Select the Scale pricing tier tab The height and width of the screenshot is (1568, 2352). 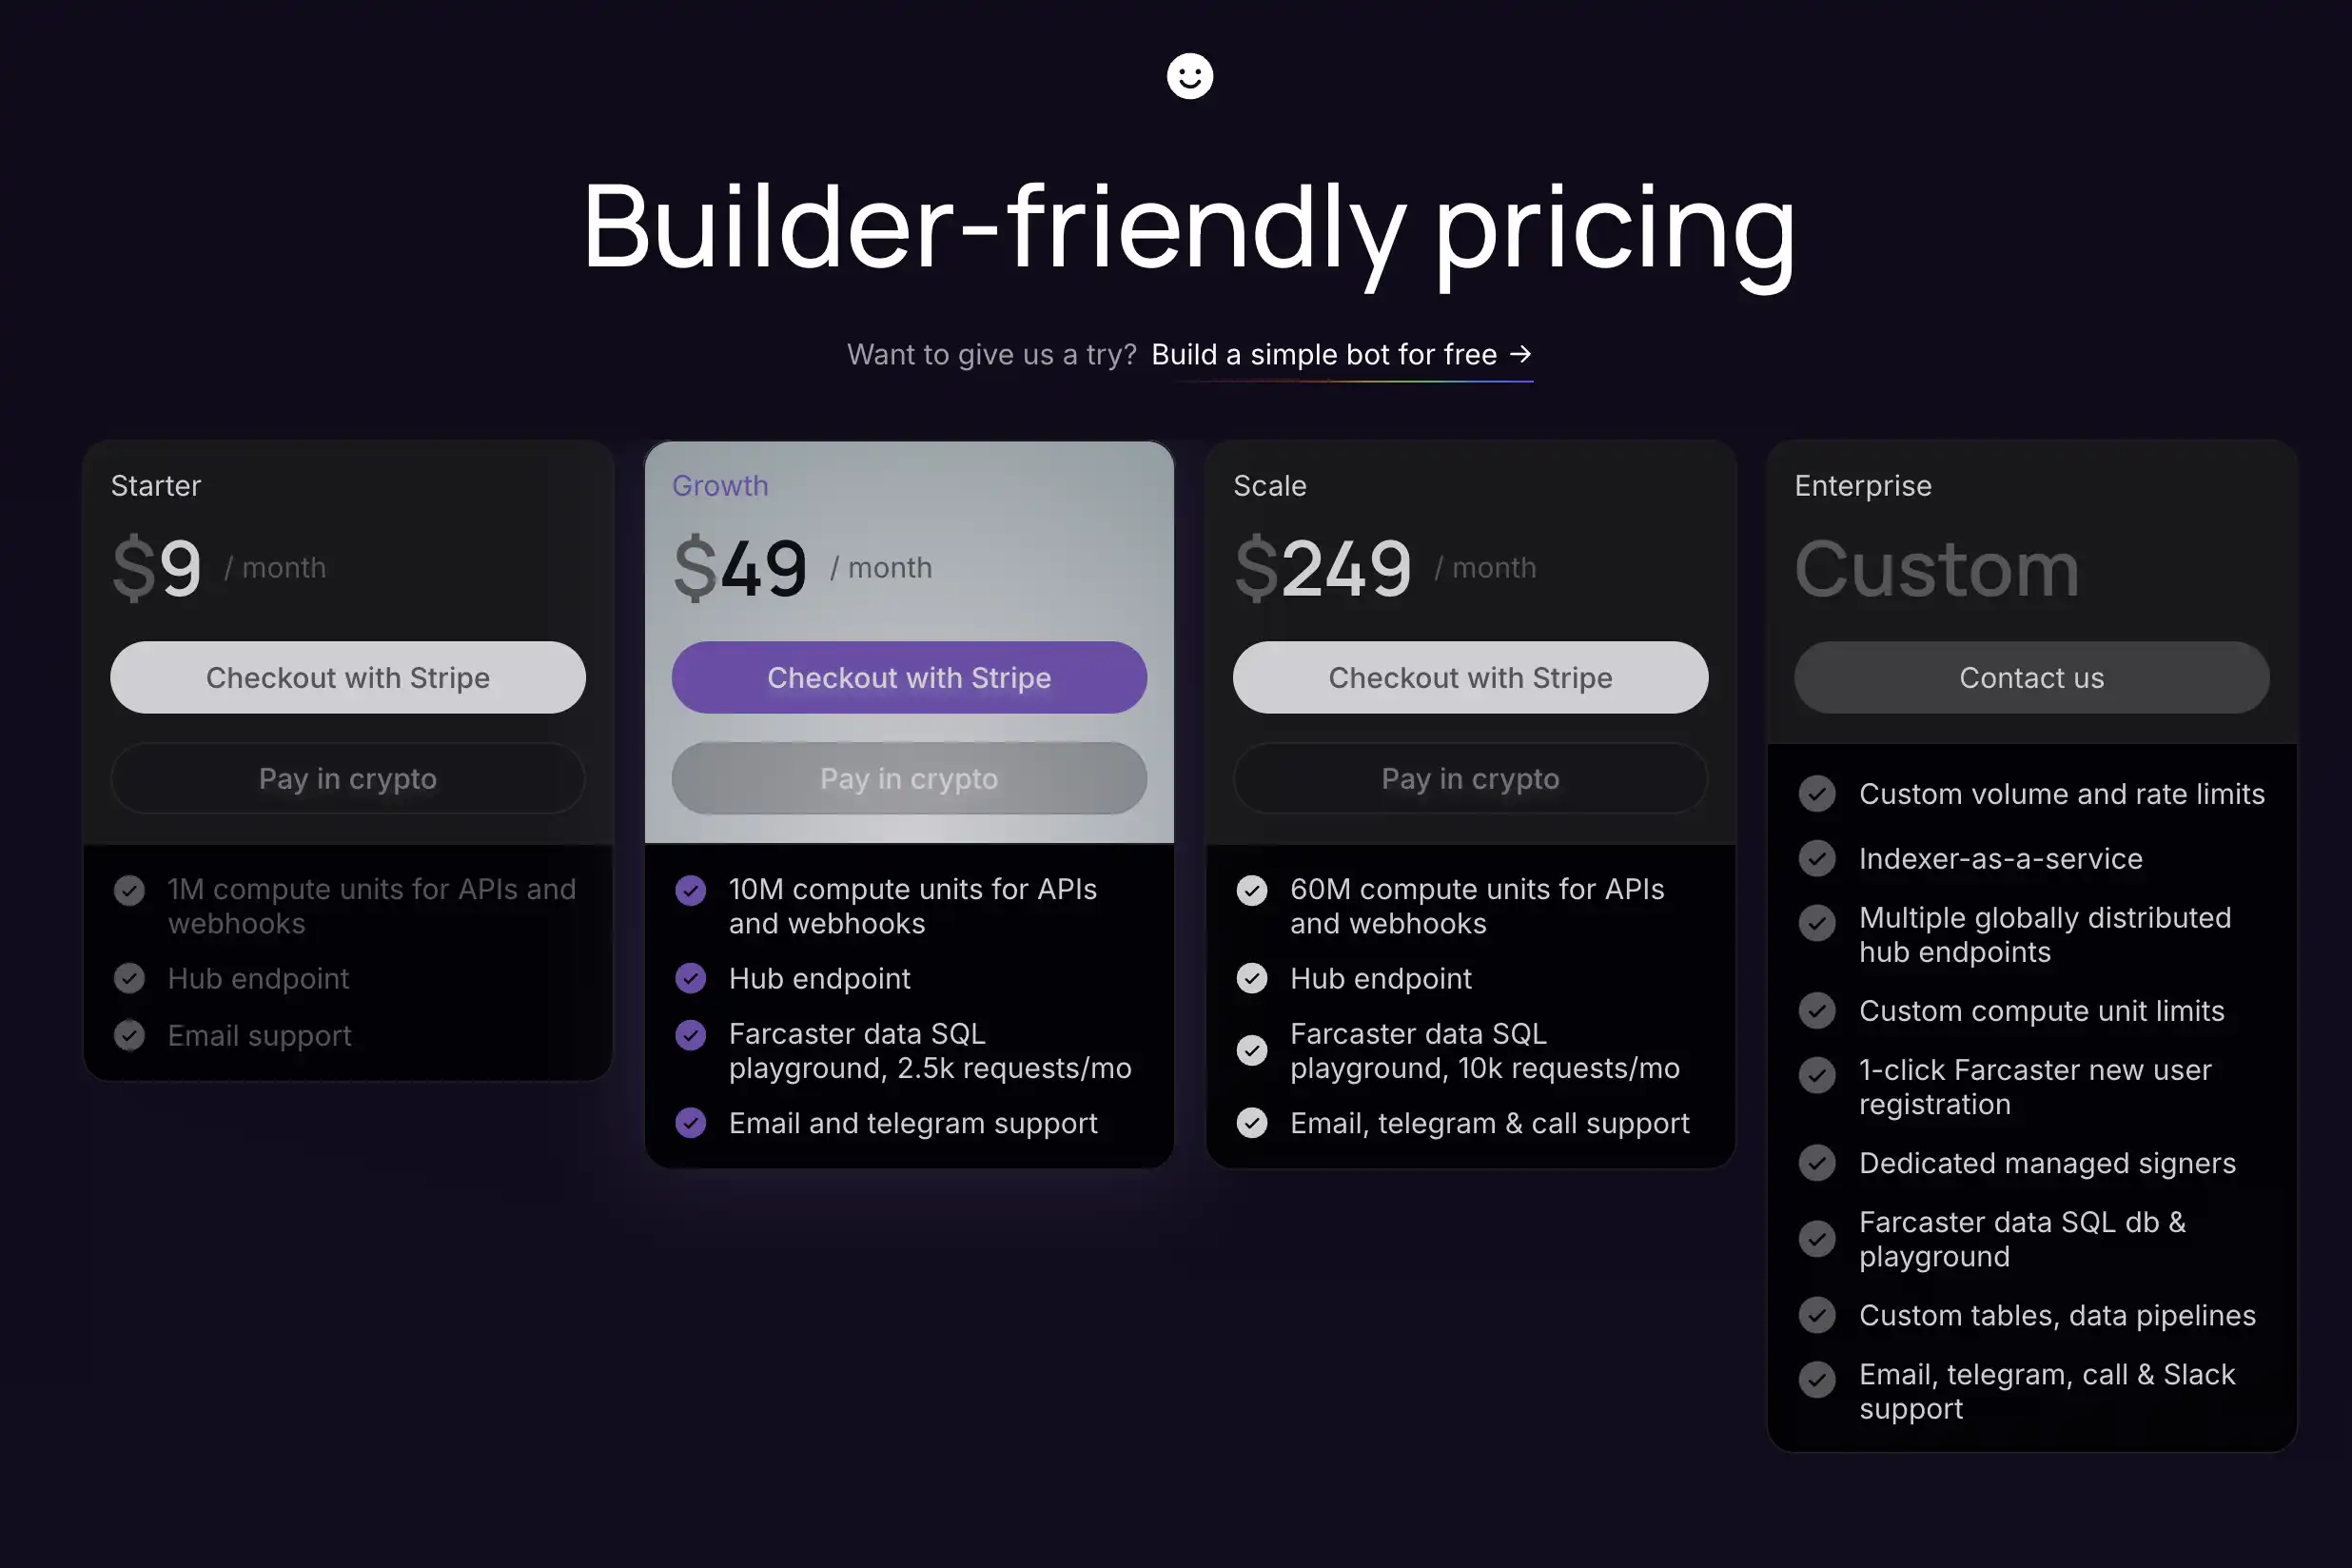(1270, 484)
